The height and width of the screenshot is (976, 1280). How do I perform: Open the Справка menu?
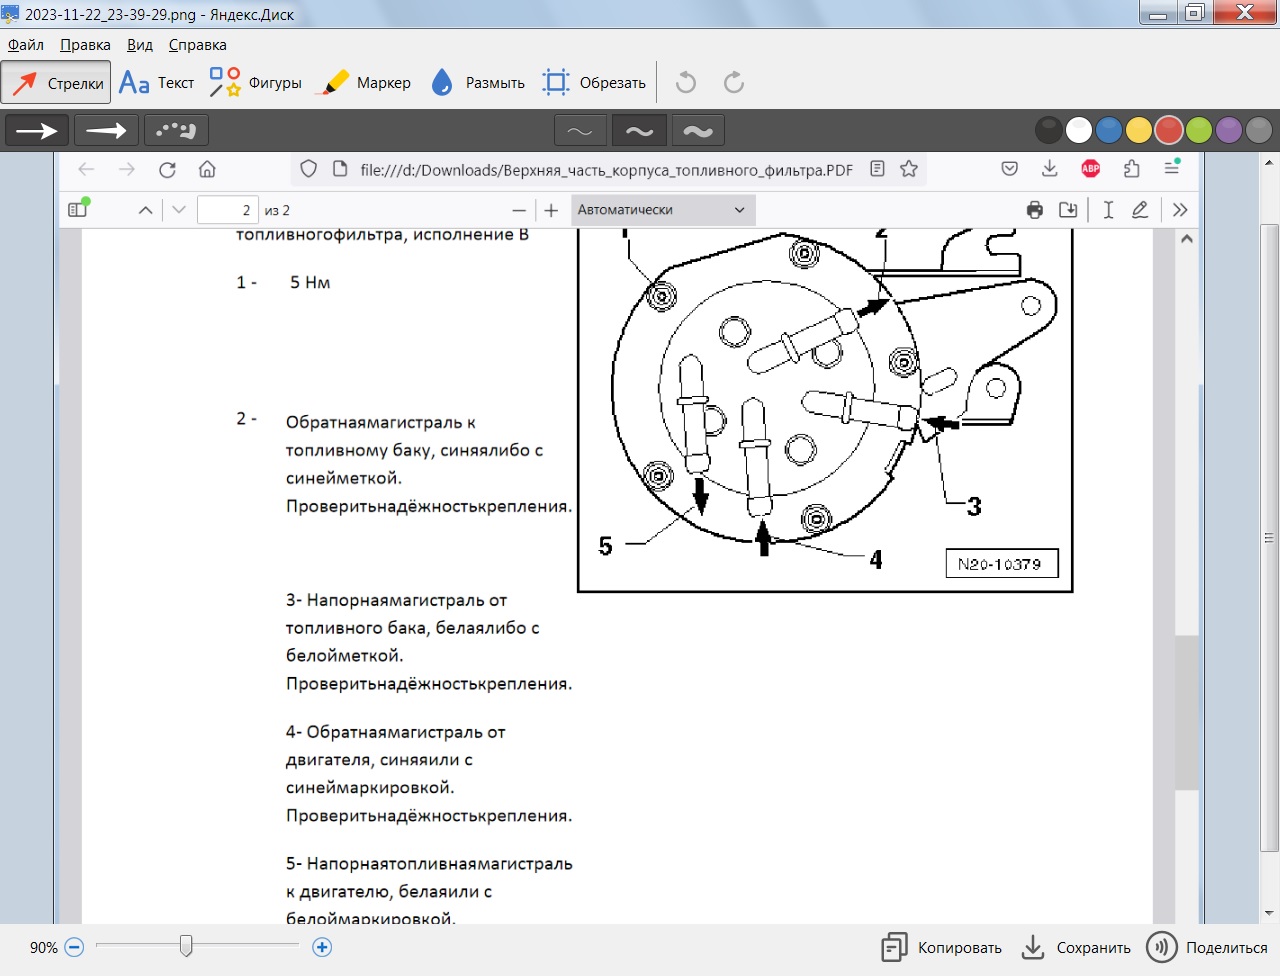click(x=197, y=45)
